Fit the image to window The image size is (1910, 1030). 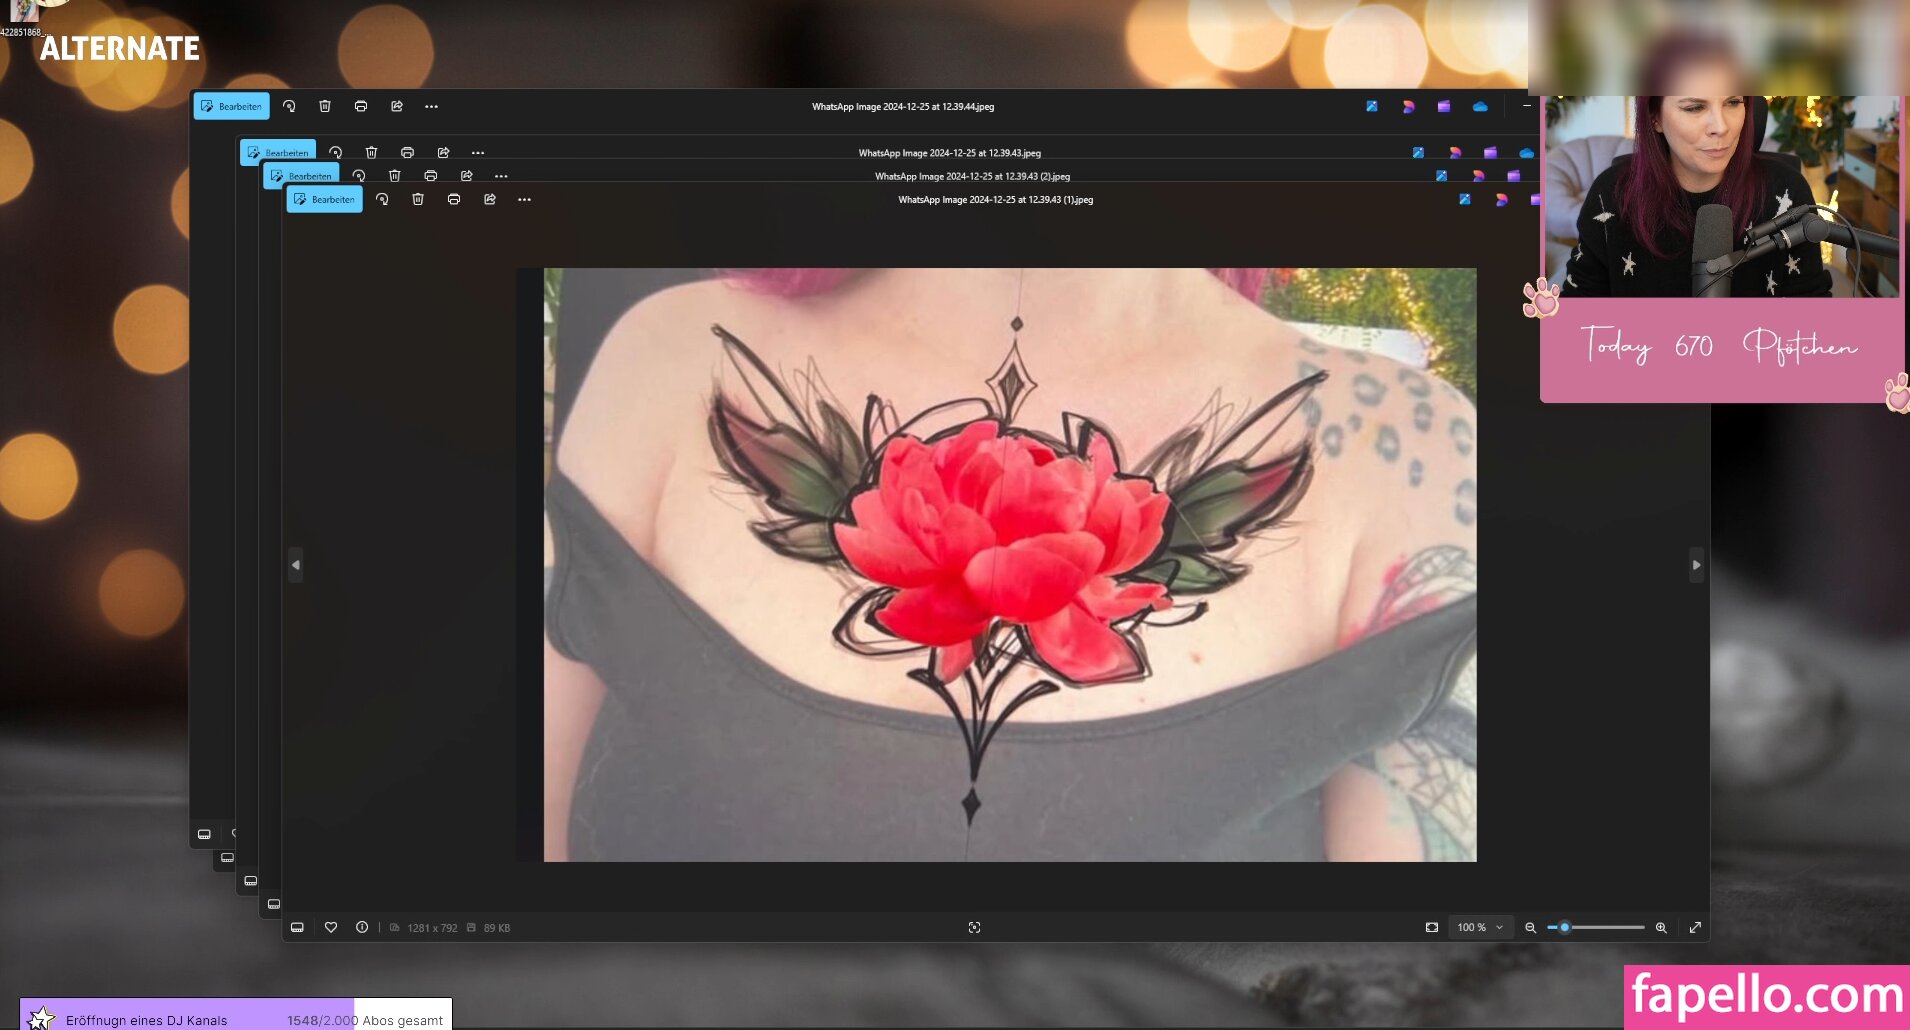coord(1432,927)
